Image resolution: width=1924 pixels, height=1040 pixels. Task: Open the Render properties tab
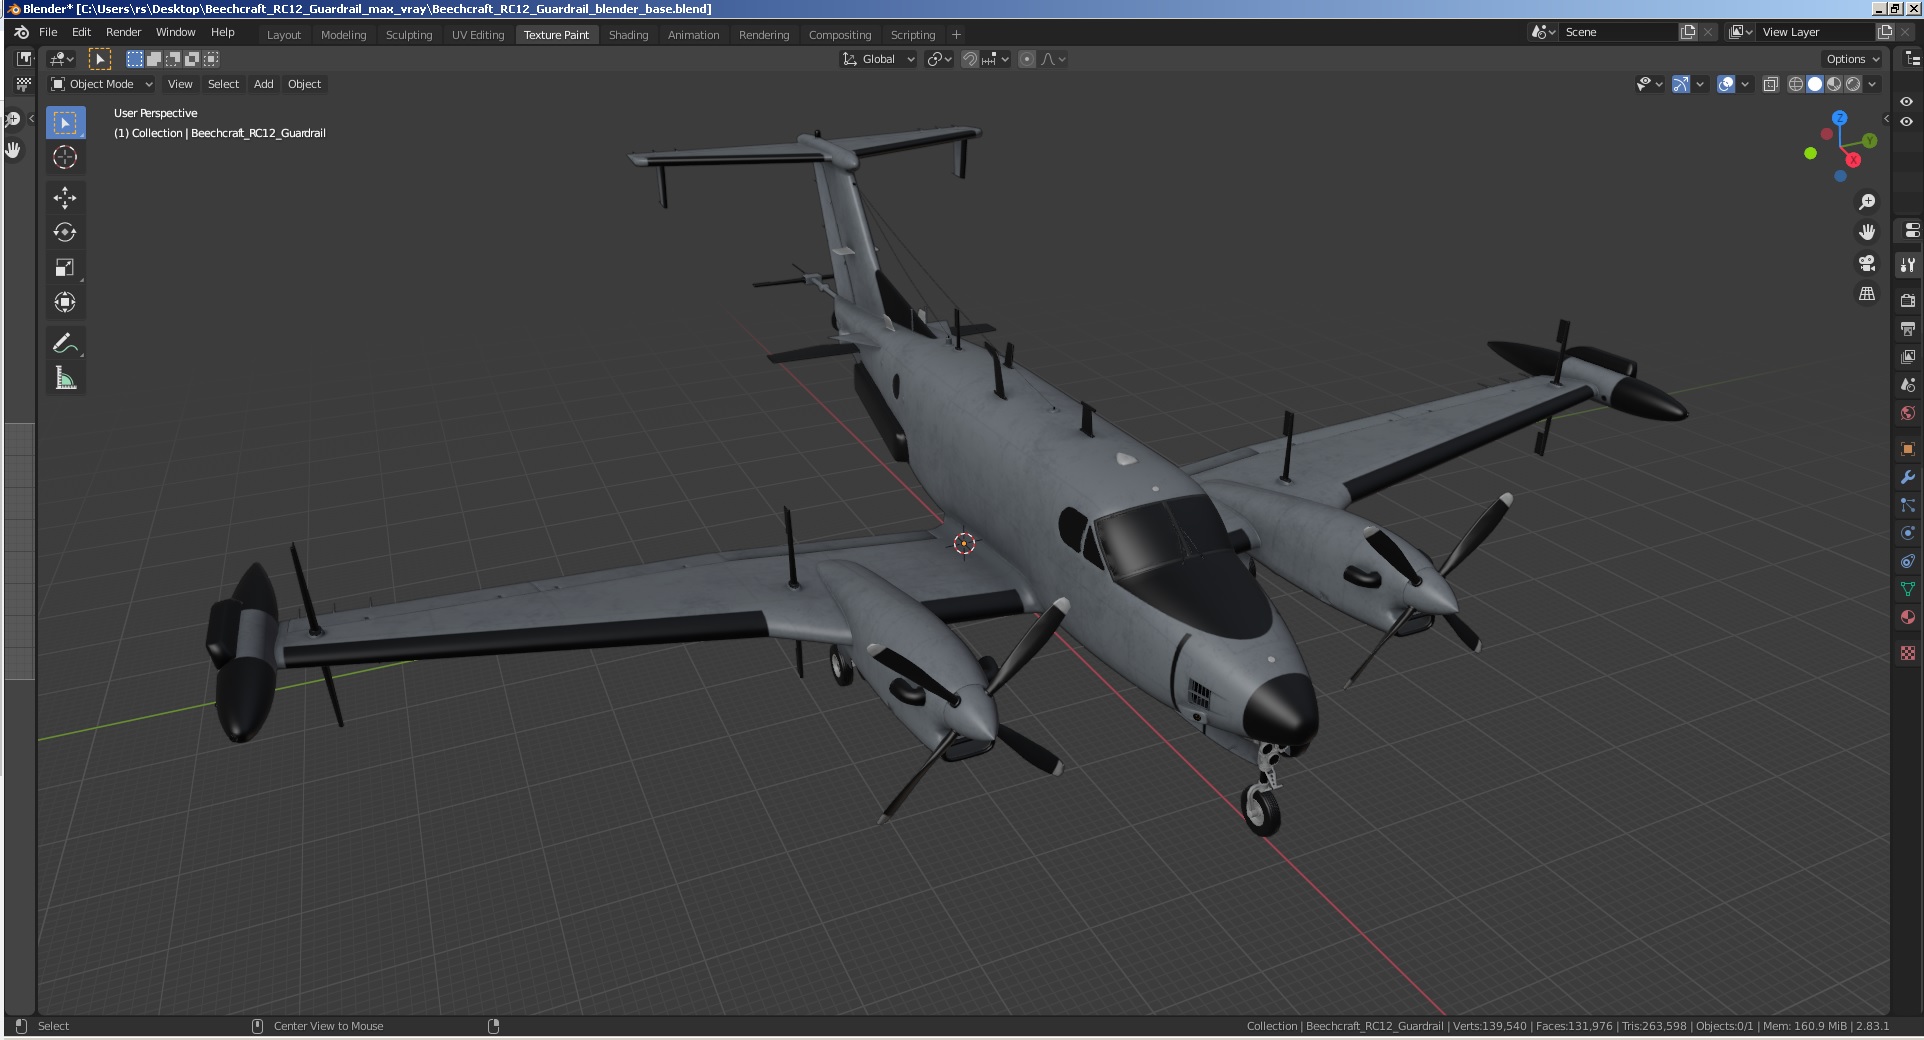(1908, 300)
